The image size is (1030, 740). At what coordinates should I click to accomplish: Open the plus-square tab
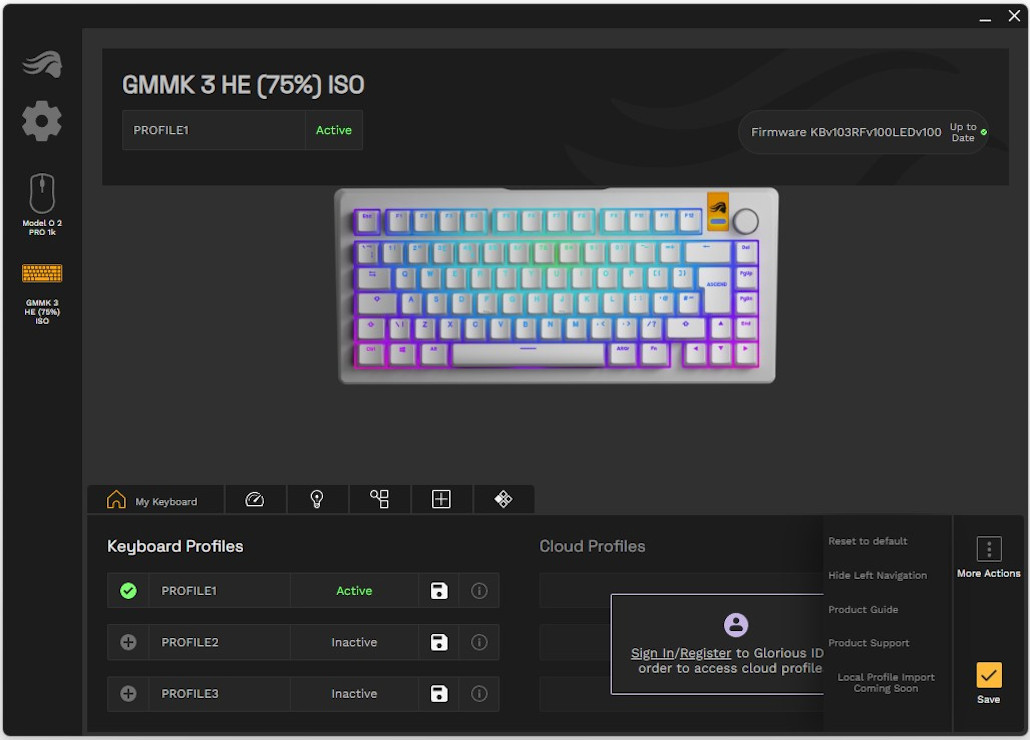click(441, 500)
